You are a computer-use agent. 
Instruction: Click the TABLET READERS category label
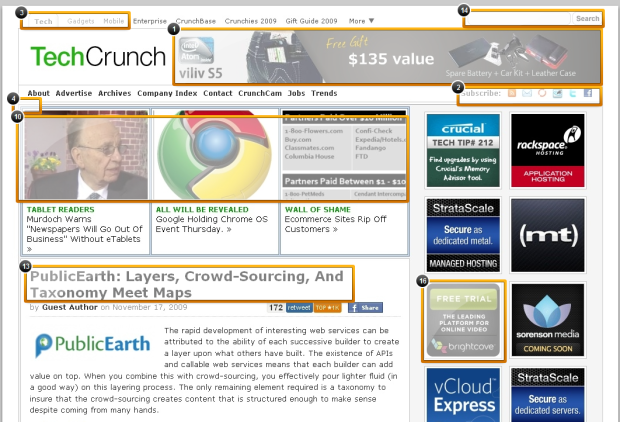(x=60, y=210)
